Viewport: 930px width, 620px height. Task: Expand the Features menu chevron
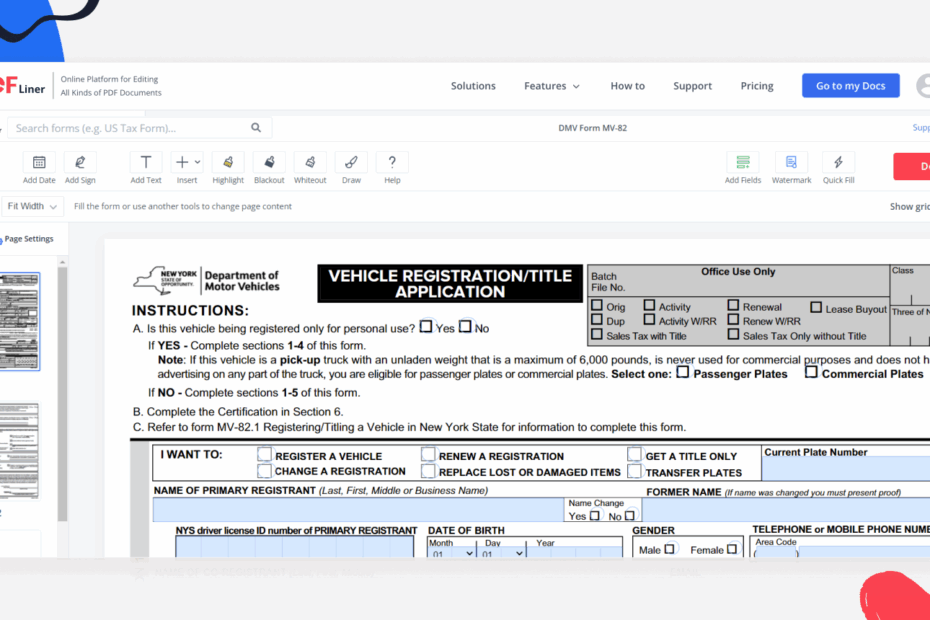click(578, 86)
